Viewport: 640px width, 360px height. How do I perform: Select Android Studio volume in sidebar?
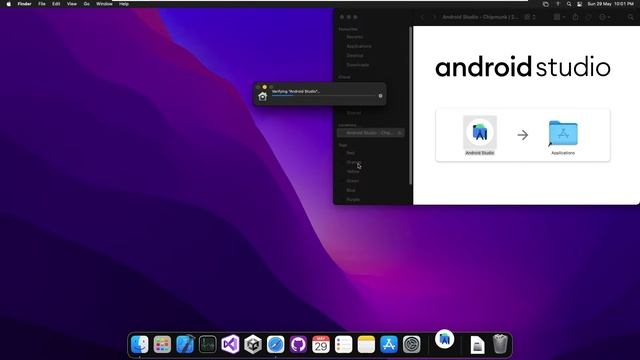[x=371, y=133]
